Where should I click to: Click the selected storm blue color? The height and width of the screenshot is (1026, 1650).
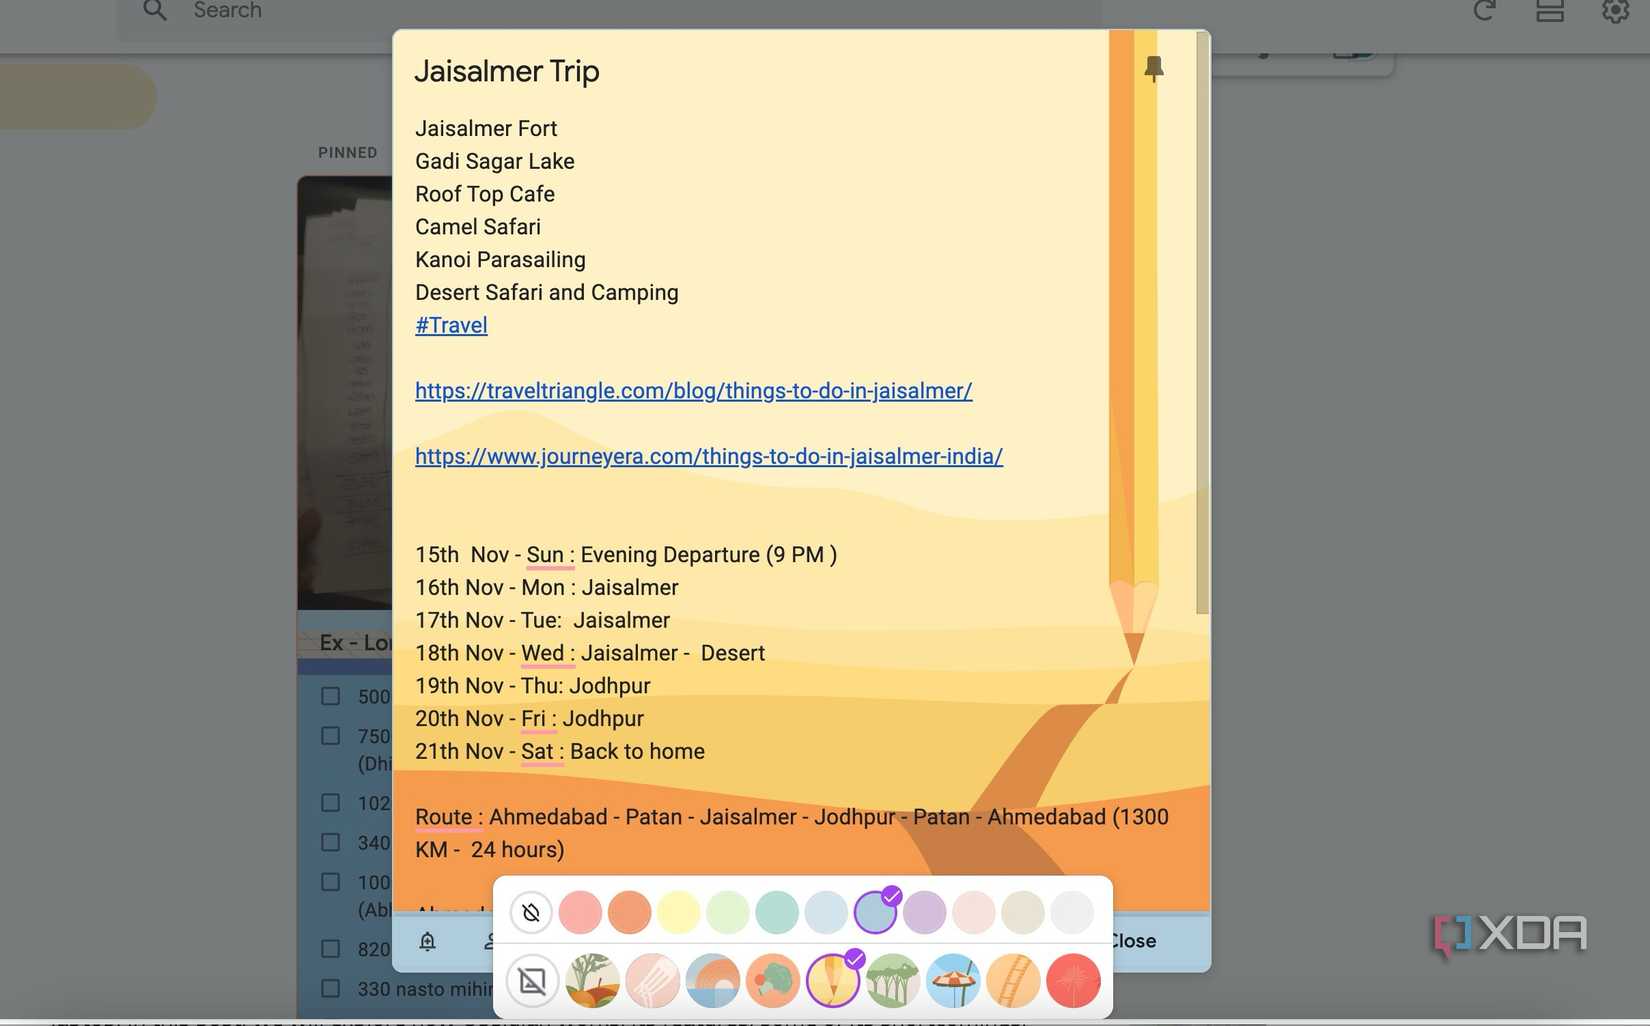click(875, 912)
